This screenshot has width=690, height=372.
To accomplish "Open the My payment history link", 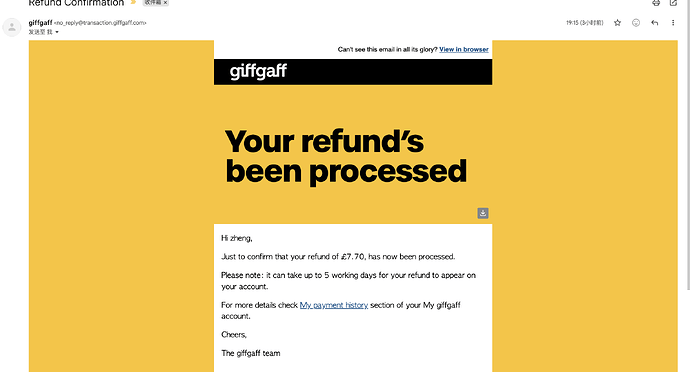I will point(334,305).
